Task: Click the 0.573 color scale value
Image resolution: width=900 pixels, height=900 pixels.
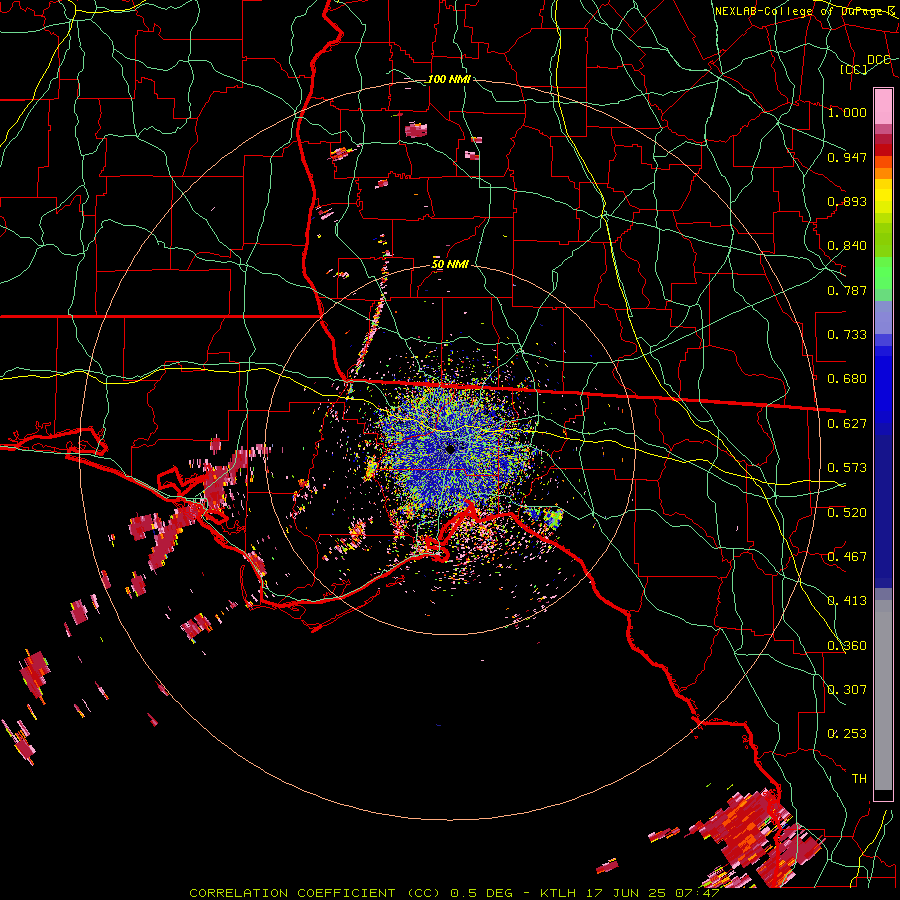Action: [x=847, y=468]
